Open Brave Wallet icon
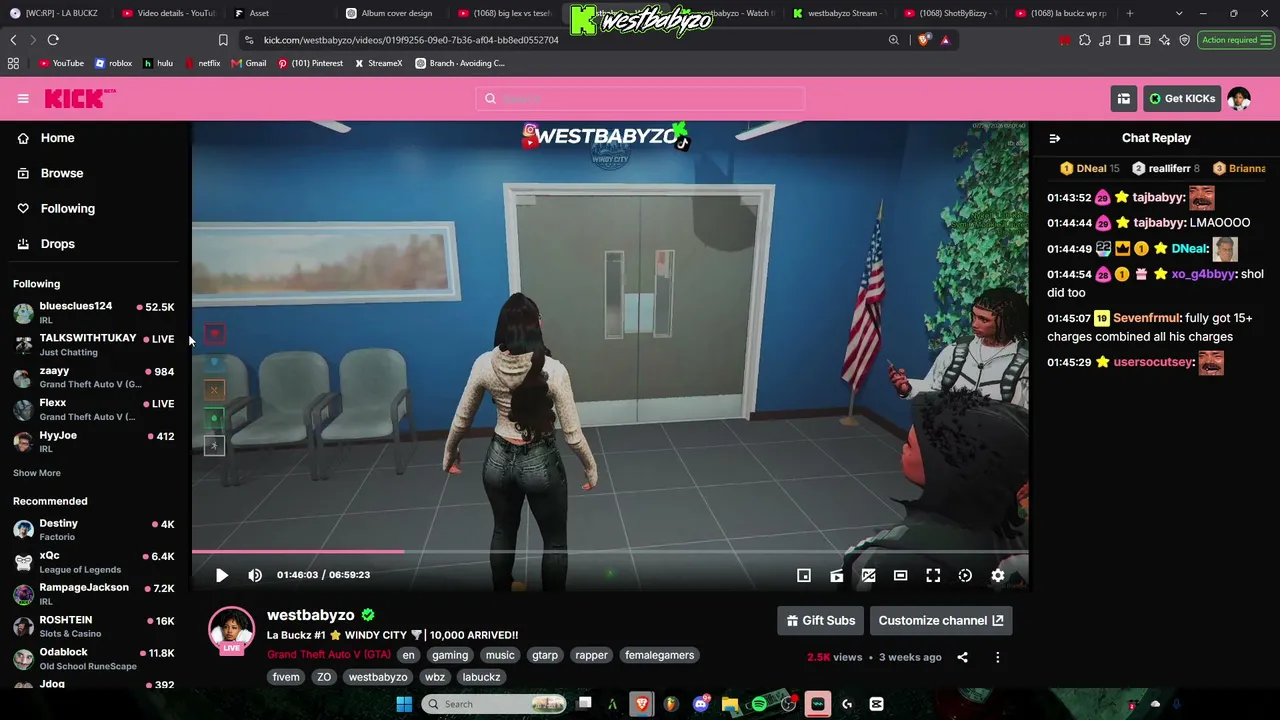The height and width of the screenshot is (720, 1280). [1145, 40]
